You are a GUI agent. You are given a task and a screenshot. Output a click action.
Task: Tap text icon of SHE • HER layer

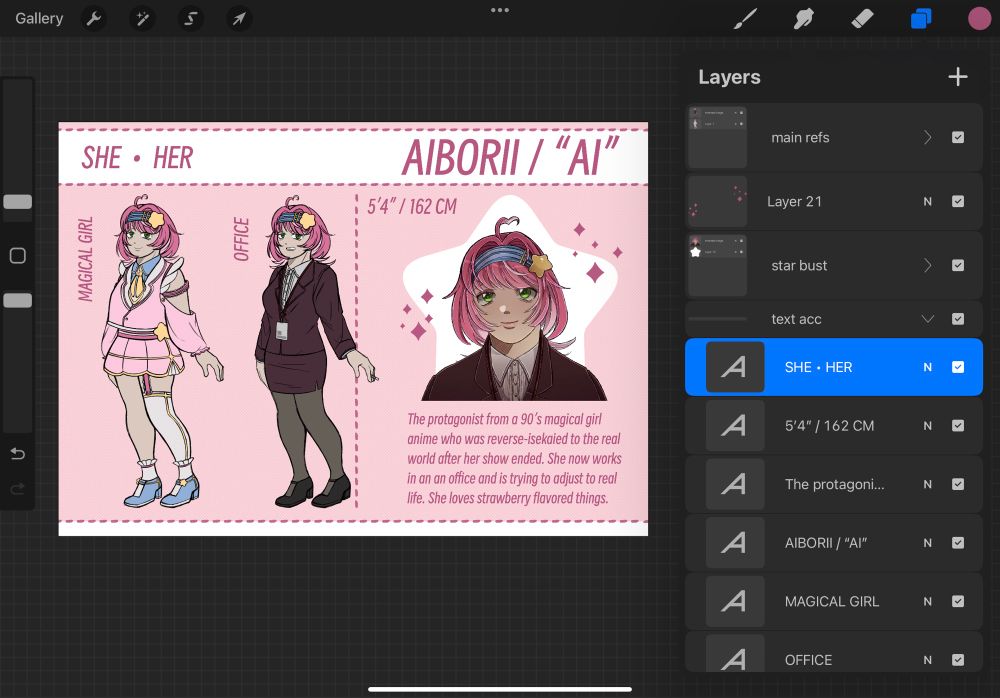pos(735,367)
